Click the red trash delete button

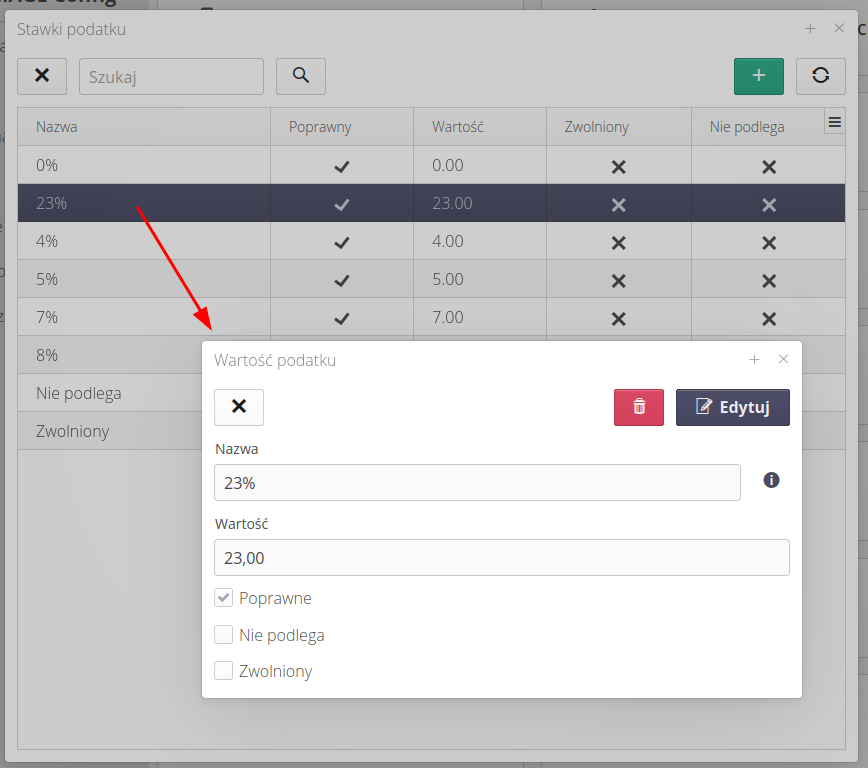(639, 407)
